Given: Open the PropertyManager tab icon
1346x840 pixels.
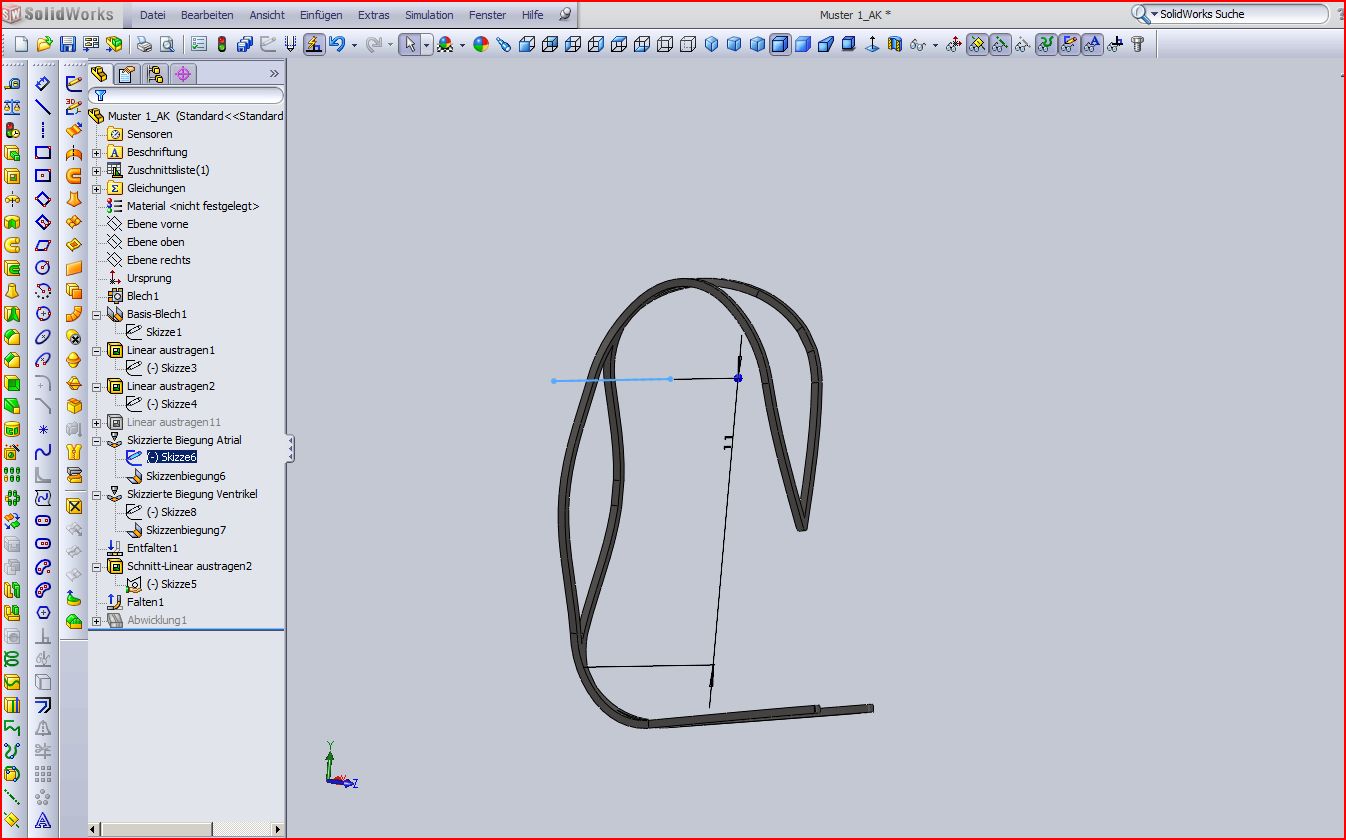Looking at the screenshot, I should [126, 74].
